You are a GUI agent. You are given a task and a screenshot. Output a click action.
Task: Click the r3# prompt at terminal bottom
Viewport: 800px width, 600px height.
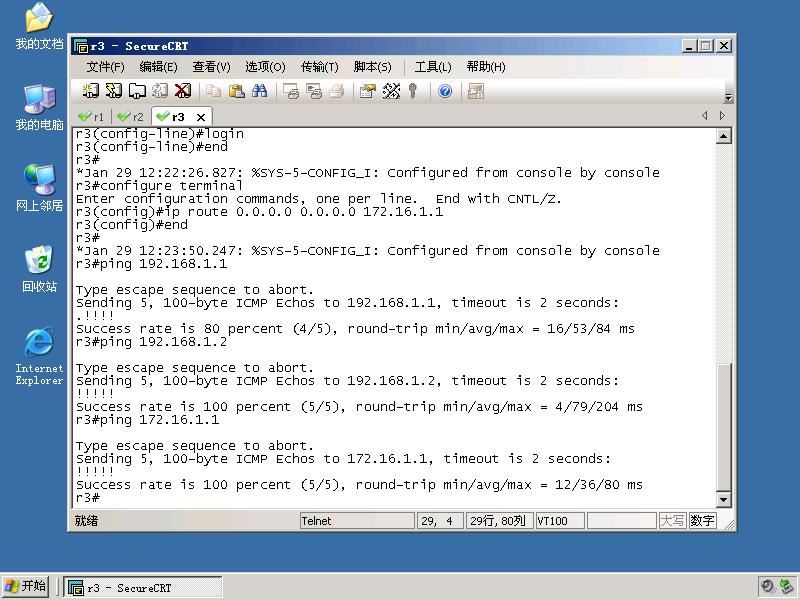coord(88,497)
